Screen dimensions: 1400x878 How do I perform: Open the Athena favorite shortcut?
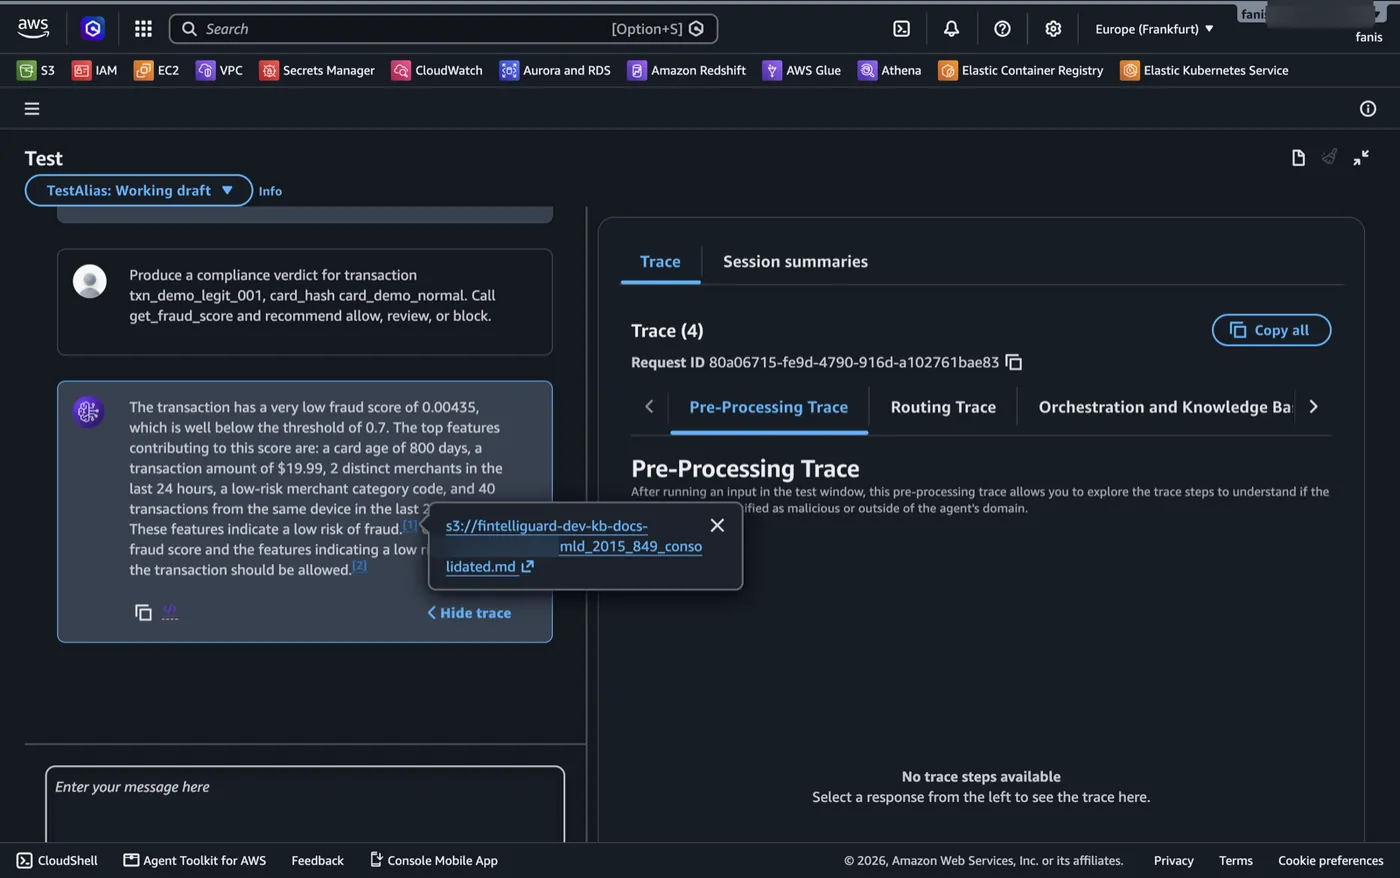pyautogui.click(x=890, y=70)
